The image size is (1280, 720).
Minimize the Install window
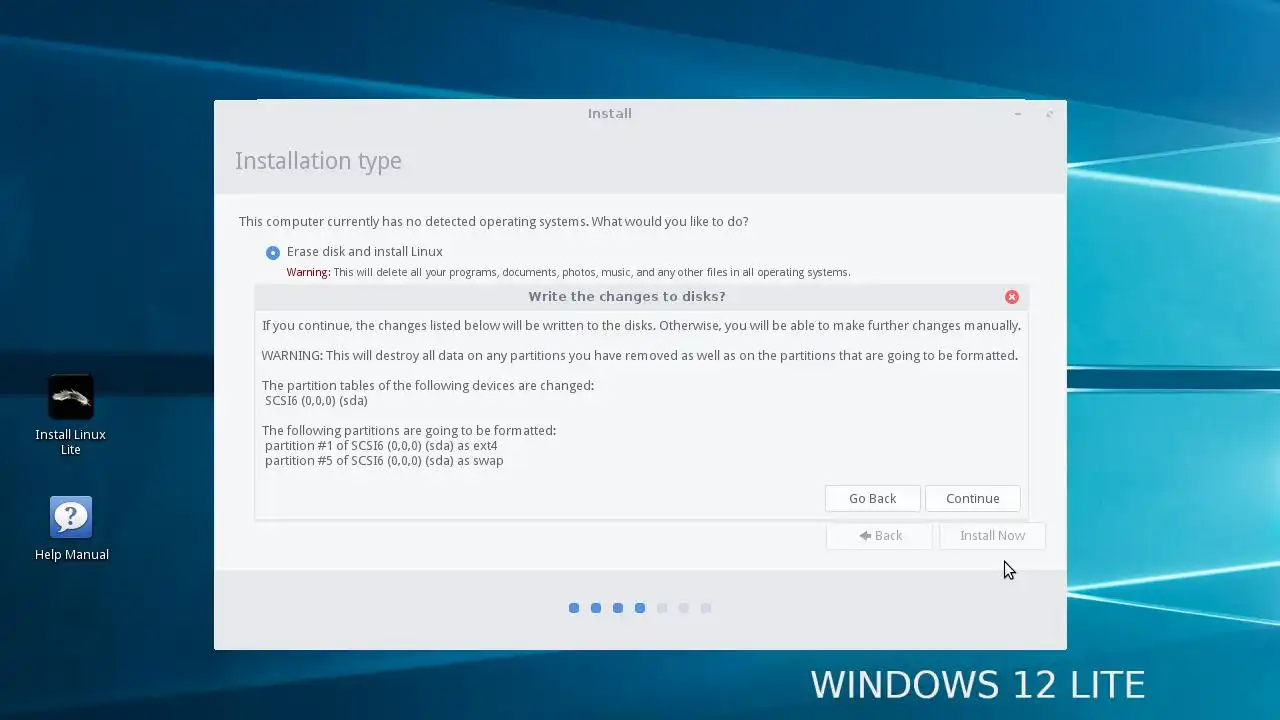[x=1017, y=114]
